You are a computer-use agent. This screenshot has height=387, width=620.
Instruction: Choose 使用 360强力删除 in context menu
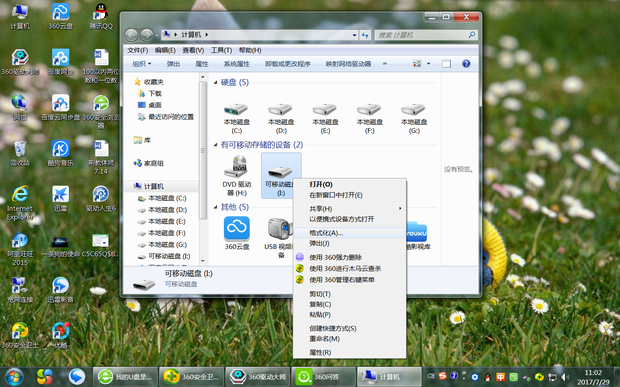click(350, 257)
